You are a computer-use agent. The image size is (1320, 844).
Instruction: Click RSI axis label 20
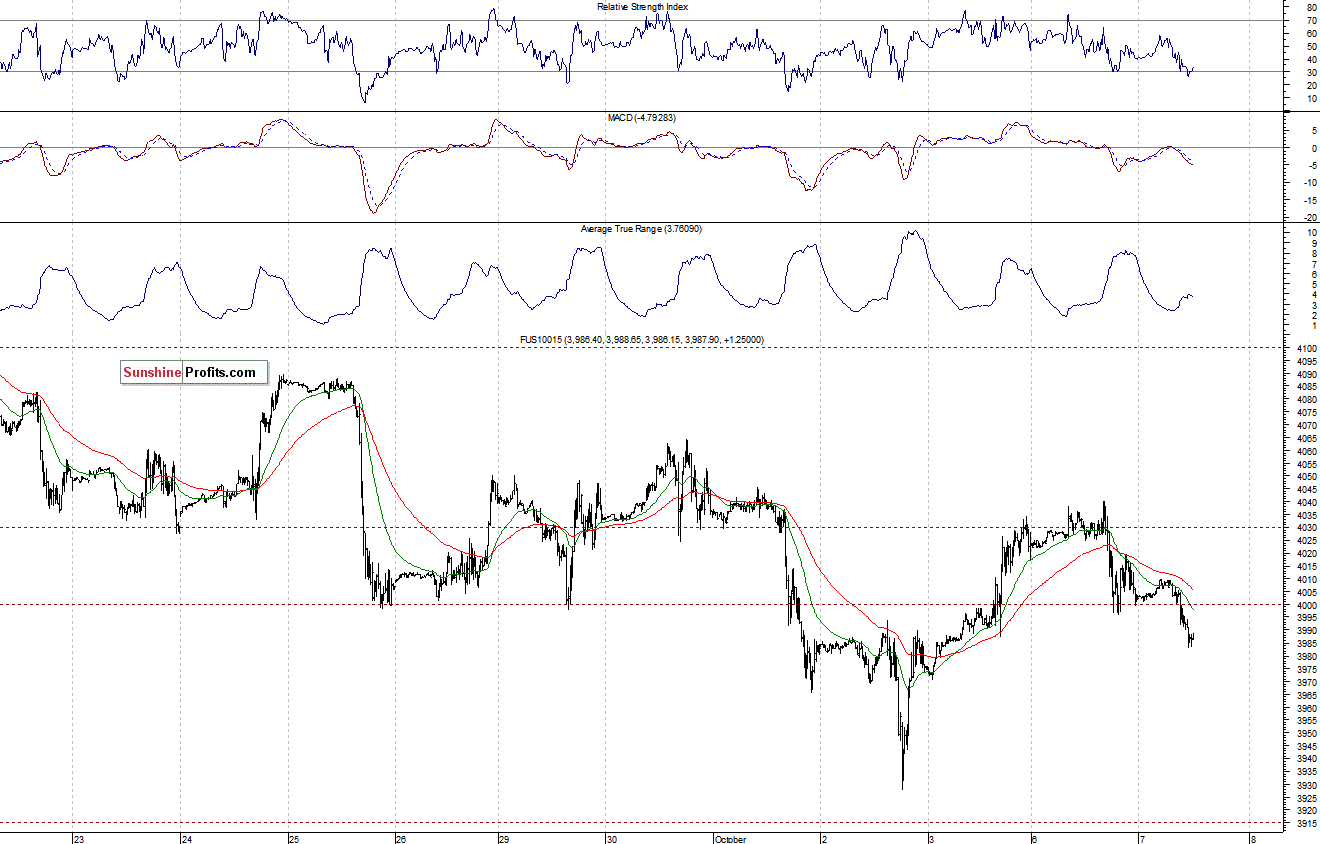tap(1311, 85)
